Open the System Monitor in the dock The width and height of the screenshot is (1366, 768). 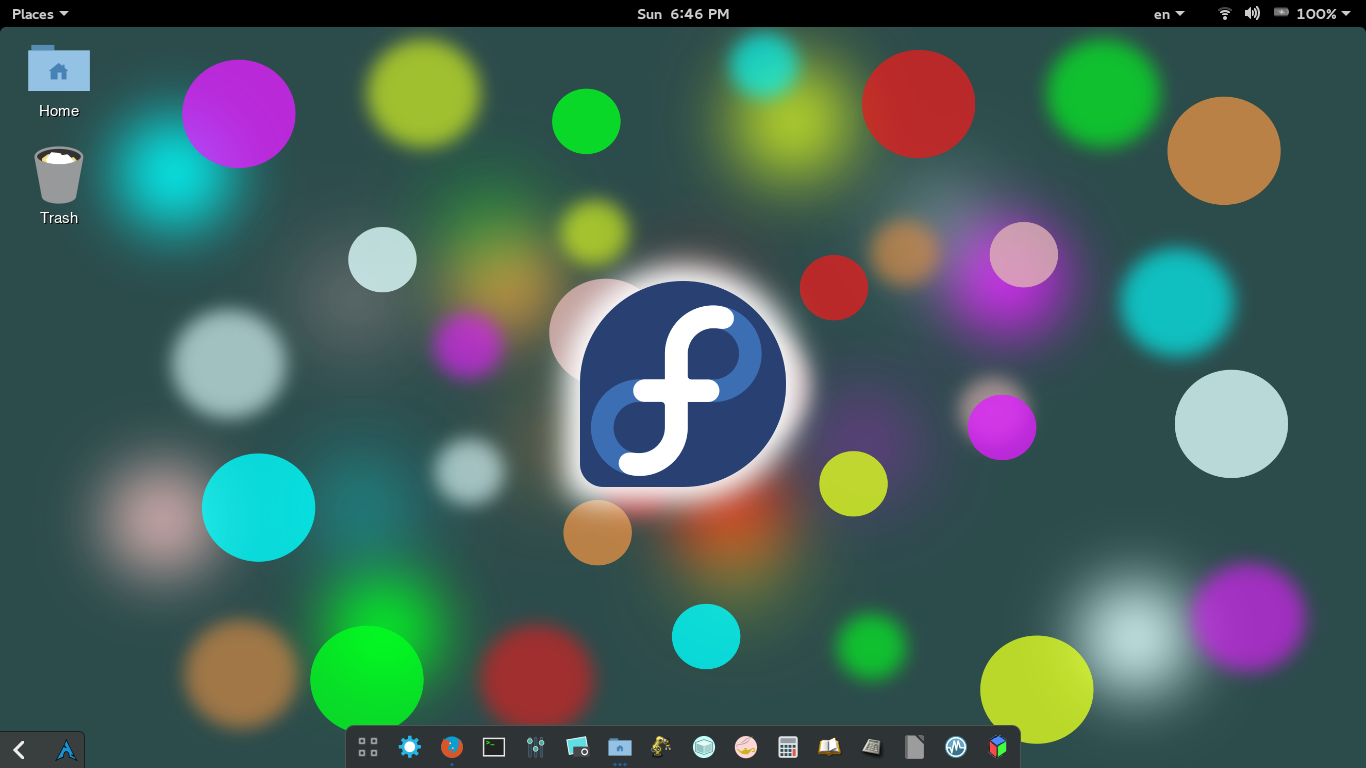click(956, 747)
